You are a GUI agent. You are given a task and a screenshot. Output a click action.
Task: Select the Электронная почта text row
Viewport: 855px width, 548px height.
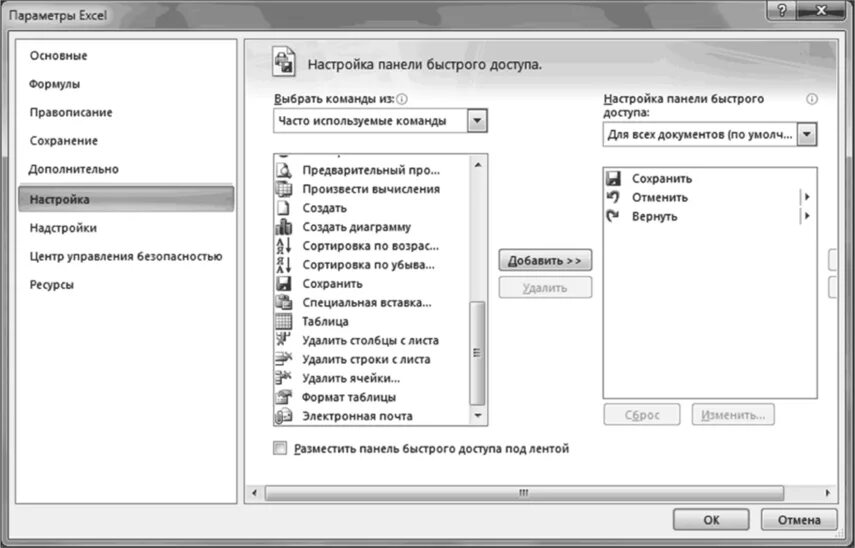(x=357, y=416)
